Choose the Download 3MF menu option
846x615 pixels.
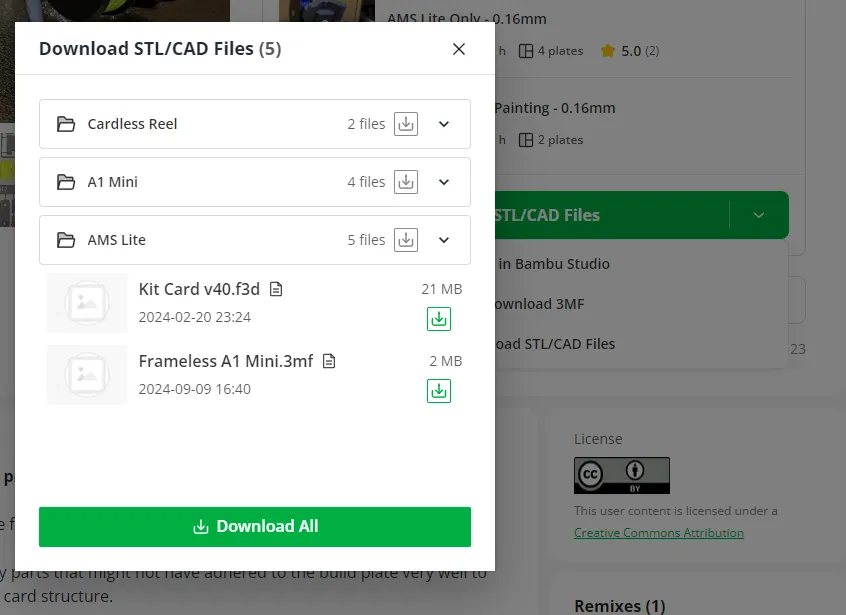click(540, 304)
